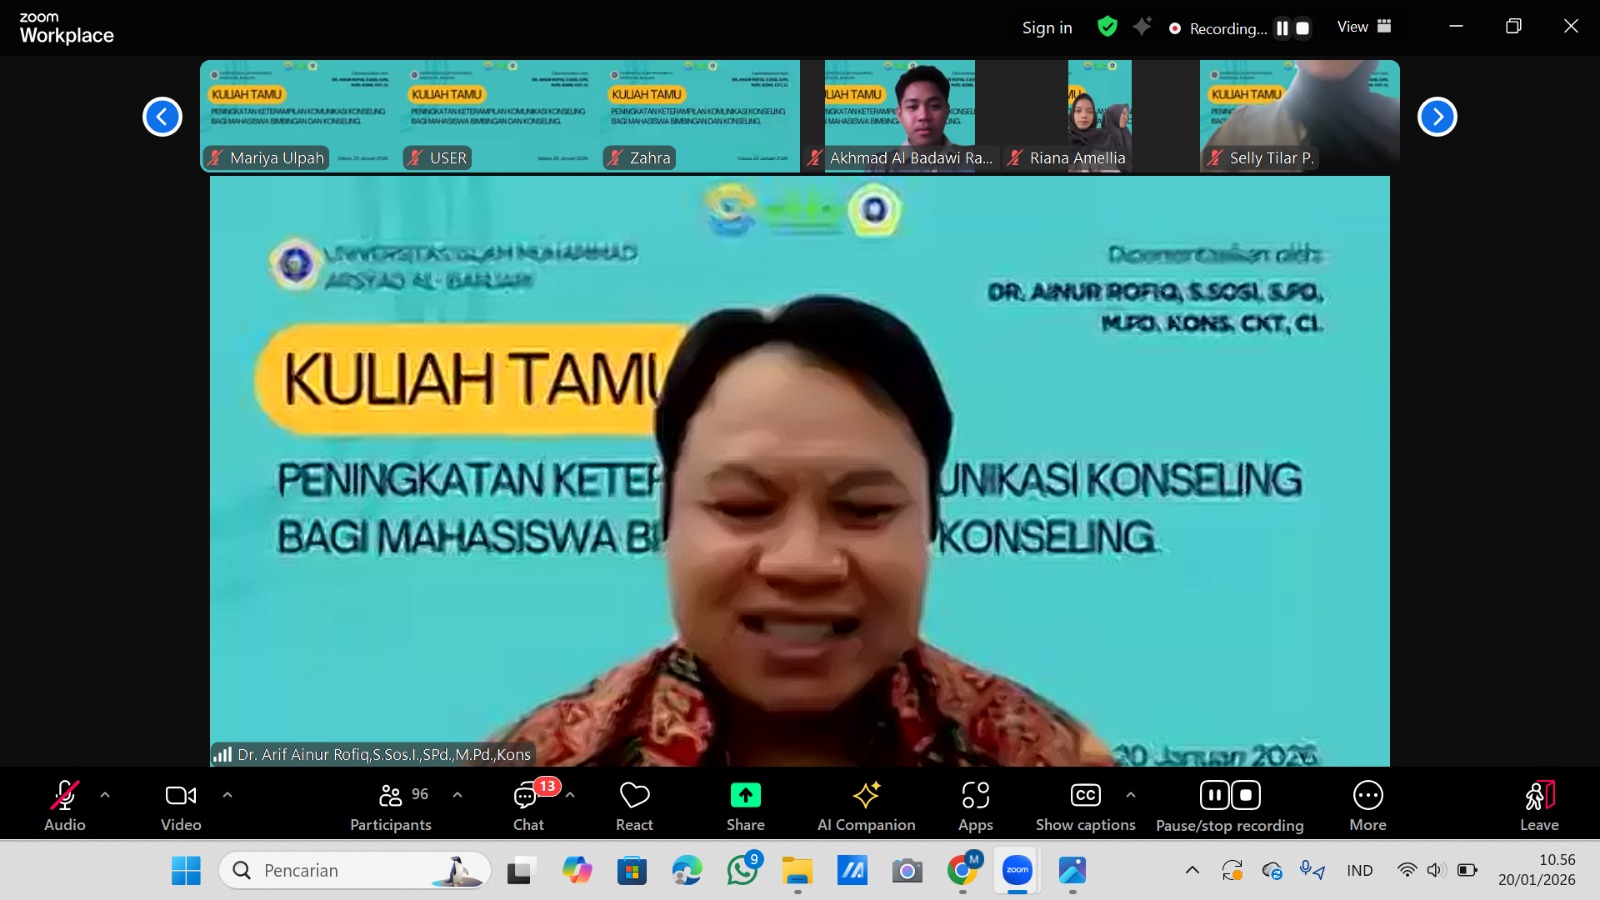Open the View layout menu
This screenshot has width=1600, height=900.
coord(1364,27)
